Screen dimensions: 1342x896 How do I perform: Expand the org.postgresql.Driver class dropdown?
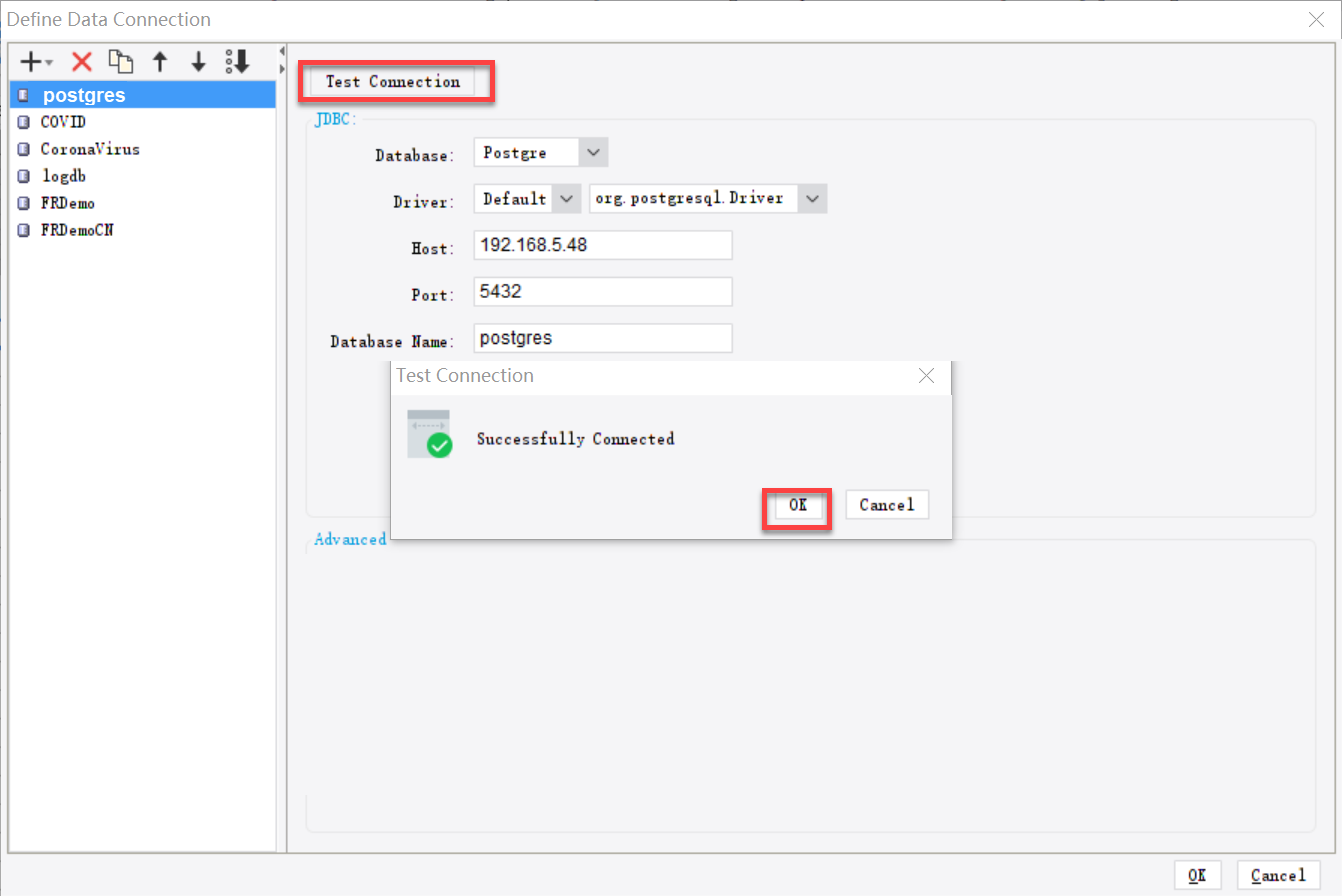tap(812, 198)
